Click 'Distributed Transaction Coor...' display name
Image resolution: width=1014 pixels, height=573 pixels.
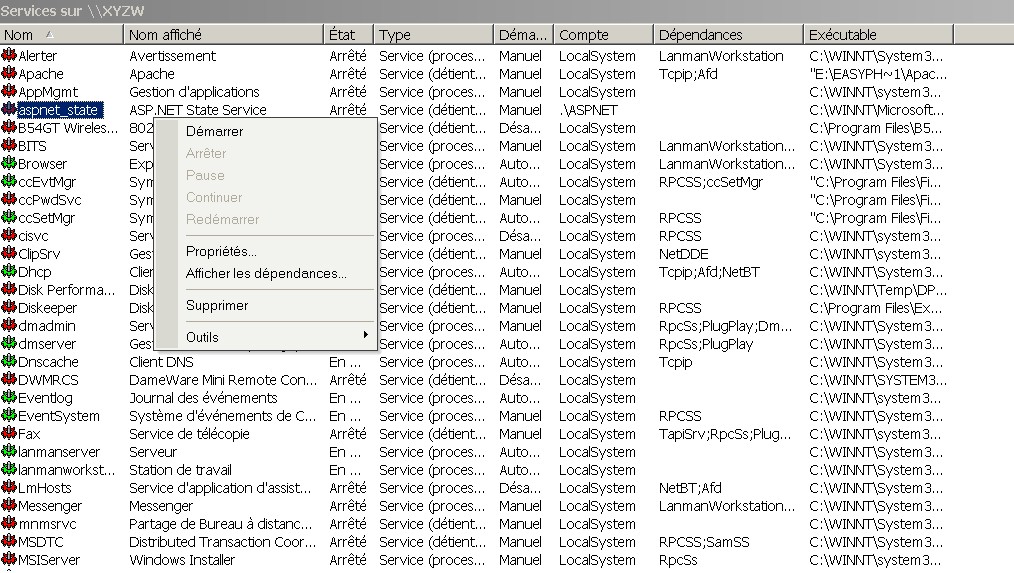222,542
